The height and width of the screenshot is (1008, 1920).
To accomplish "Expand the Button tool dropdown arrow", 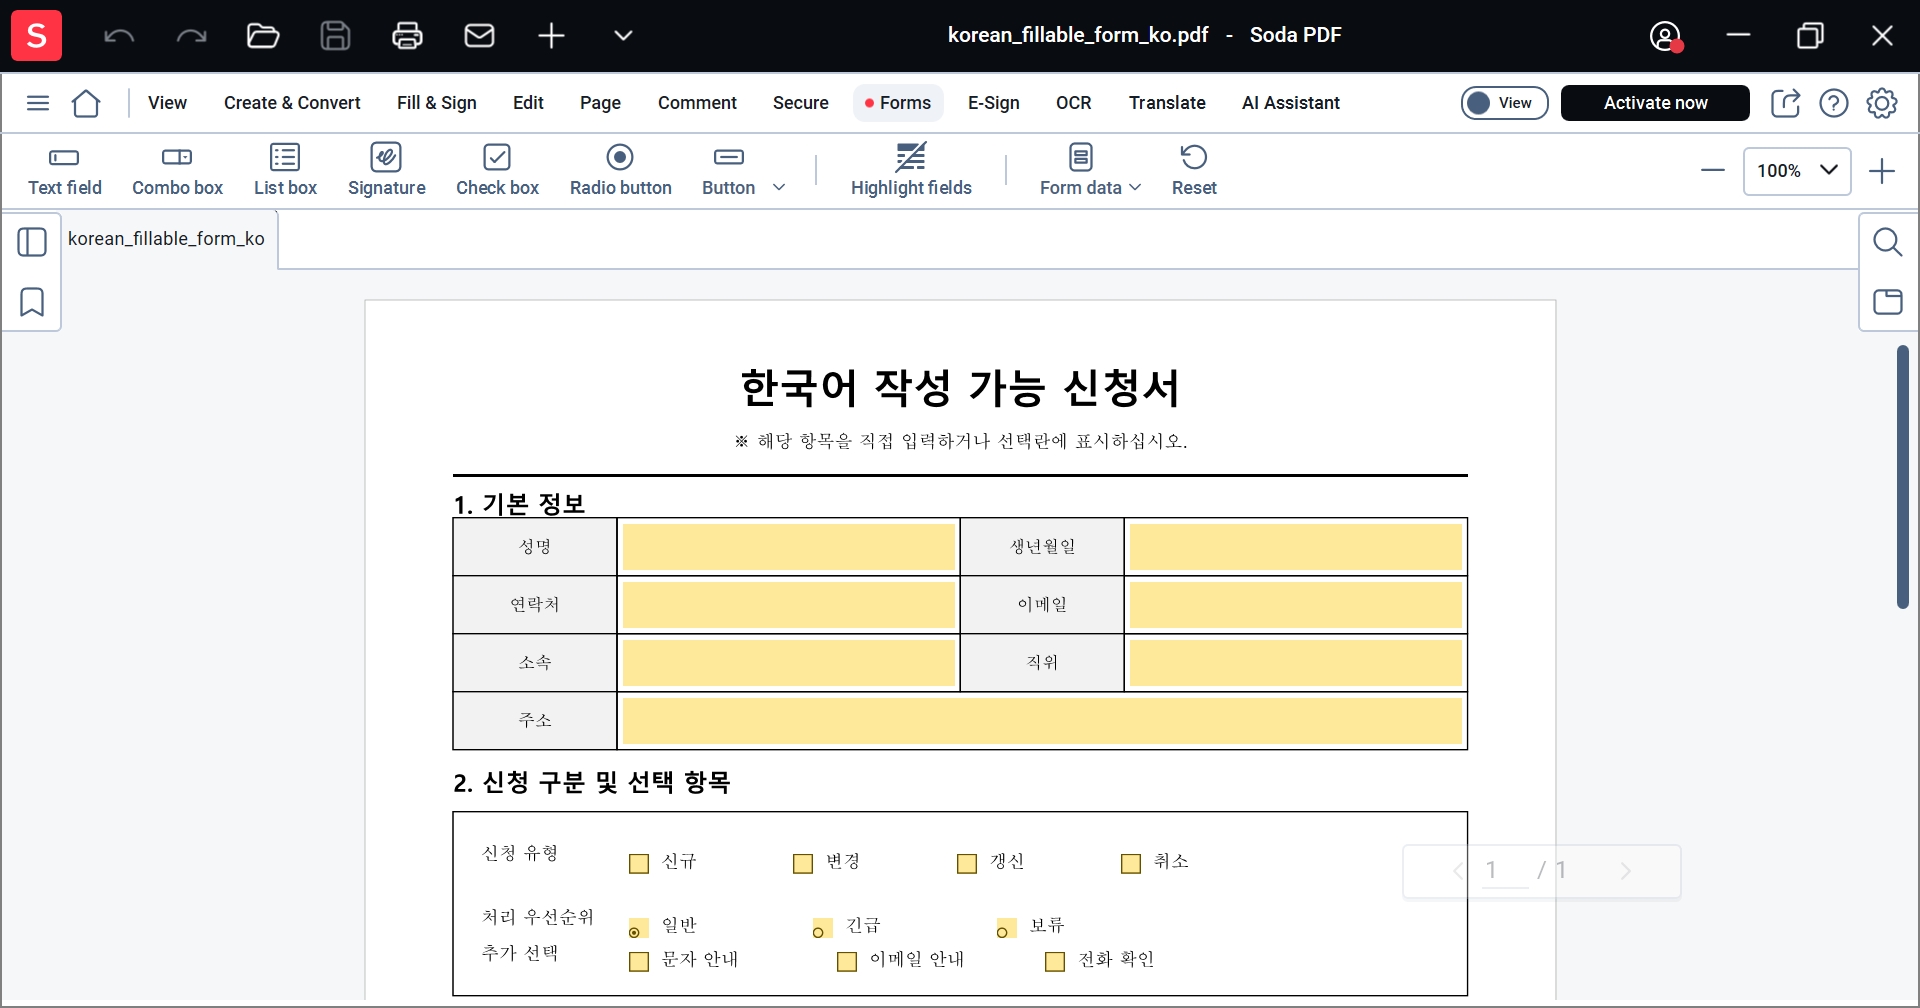I will (x=779, y=187).
